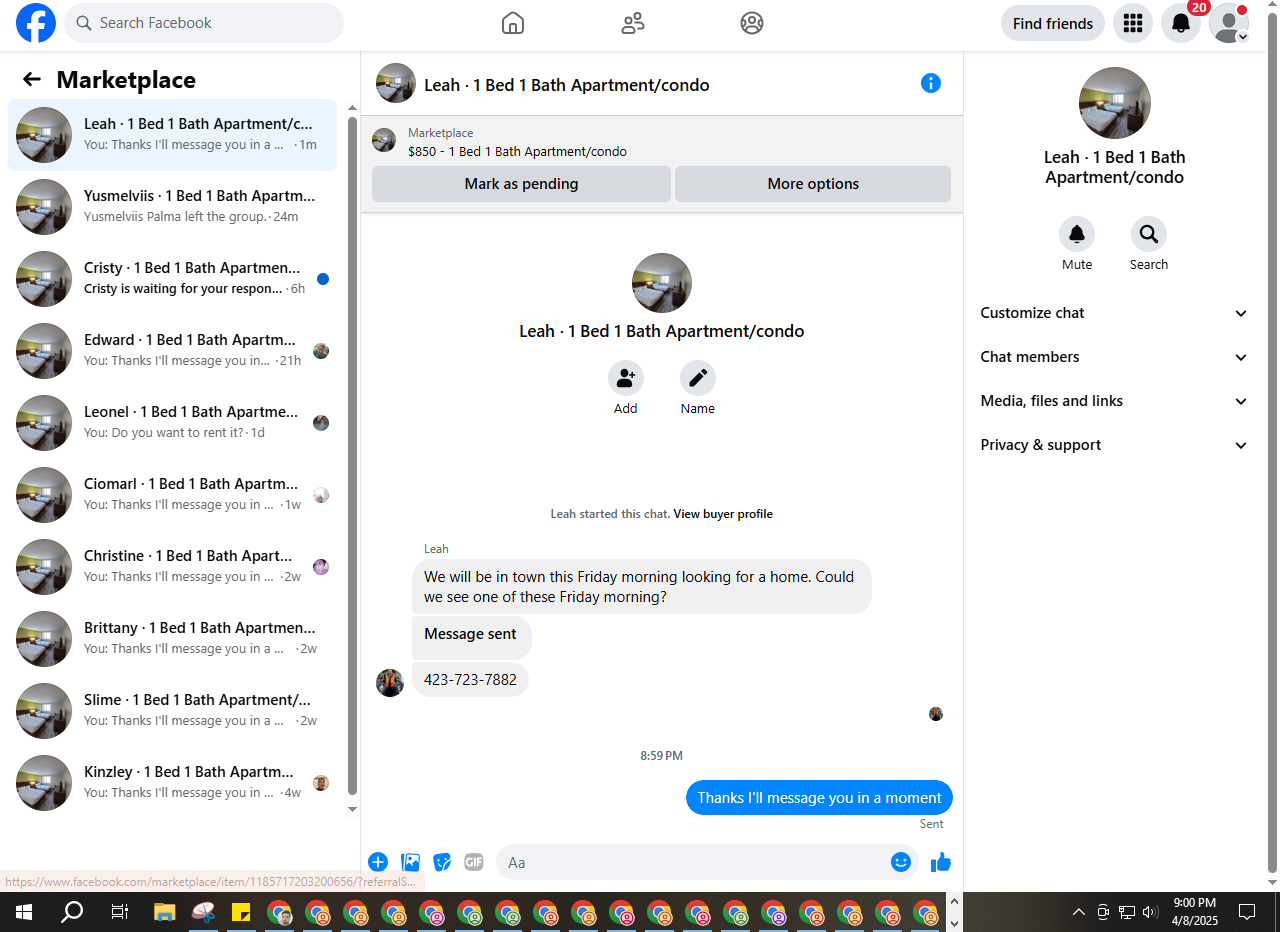Open the Leah conversation in list
The height and width of the screenshot is (932, 1280).
coord(172,135)
